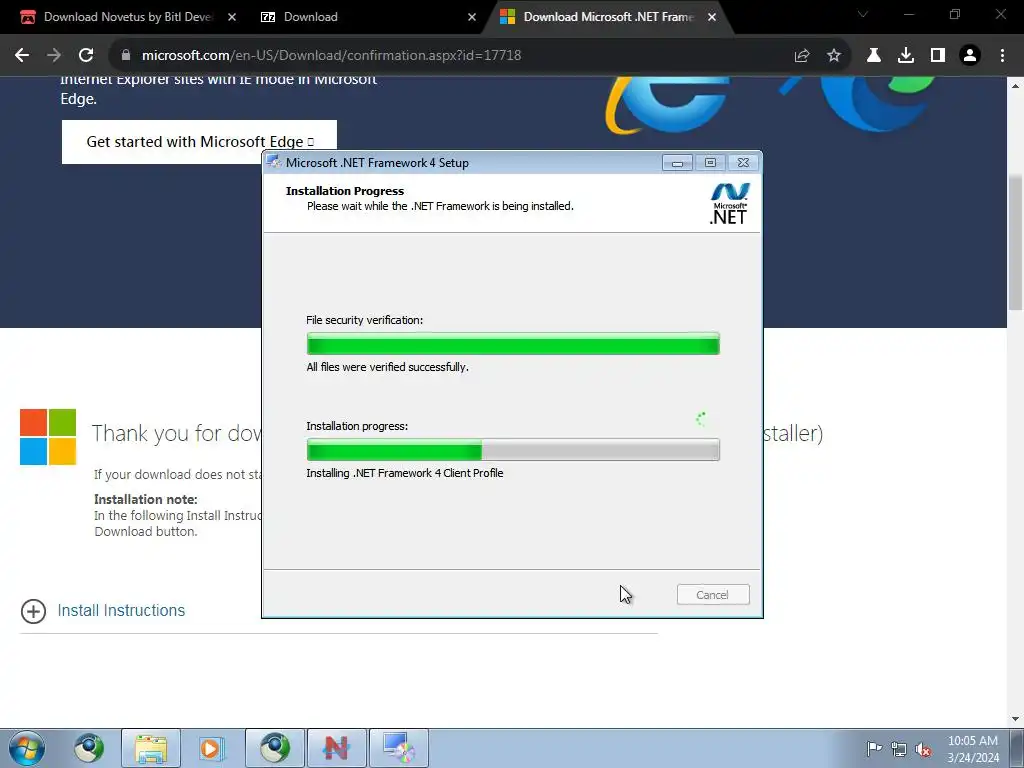Cancel the .NET Framework installation
The width and height of the screenshot is (1024, 768).
(712, 595)
